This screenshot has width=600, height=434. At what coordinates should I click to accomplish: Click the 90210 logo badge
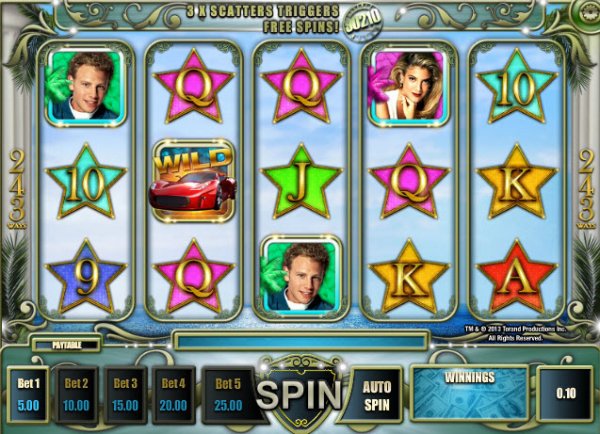click(x=364, y=24)
